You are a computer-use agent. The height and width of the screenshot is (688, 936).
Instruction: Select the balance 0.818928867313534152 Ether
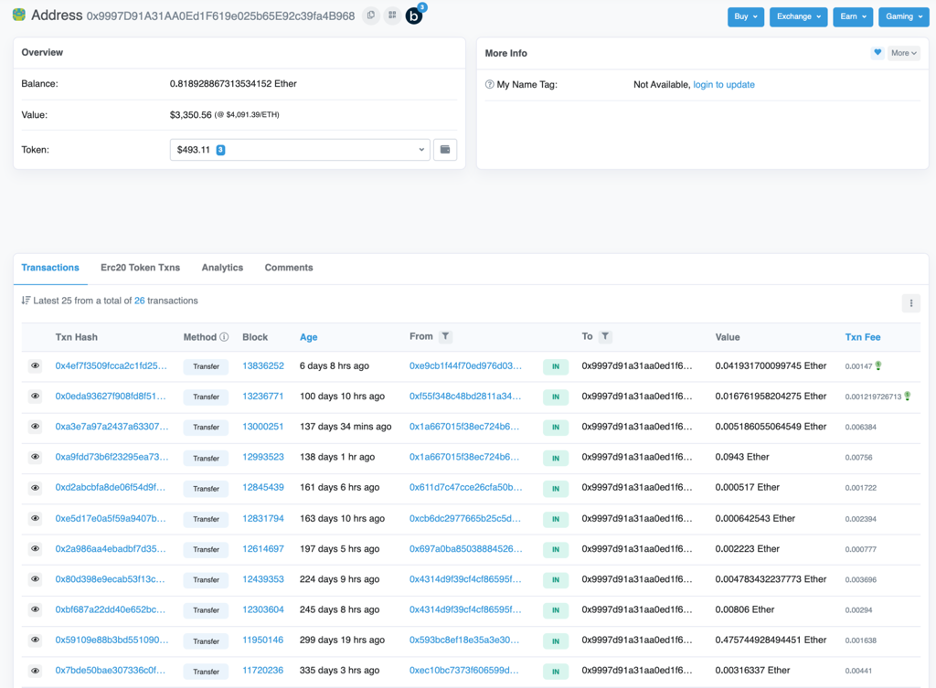[233, 84]
